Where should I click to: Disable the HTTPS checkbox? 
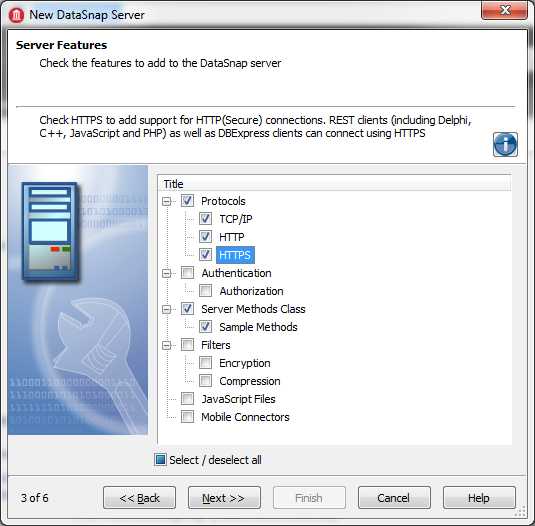[205, 254]
